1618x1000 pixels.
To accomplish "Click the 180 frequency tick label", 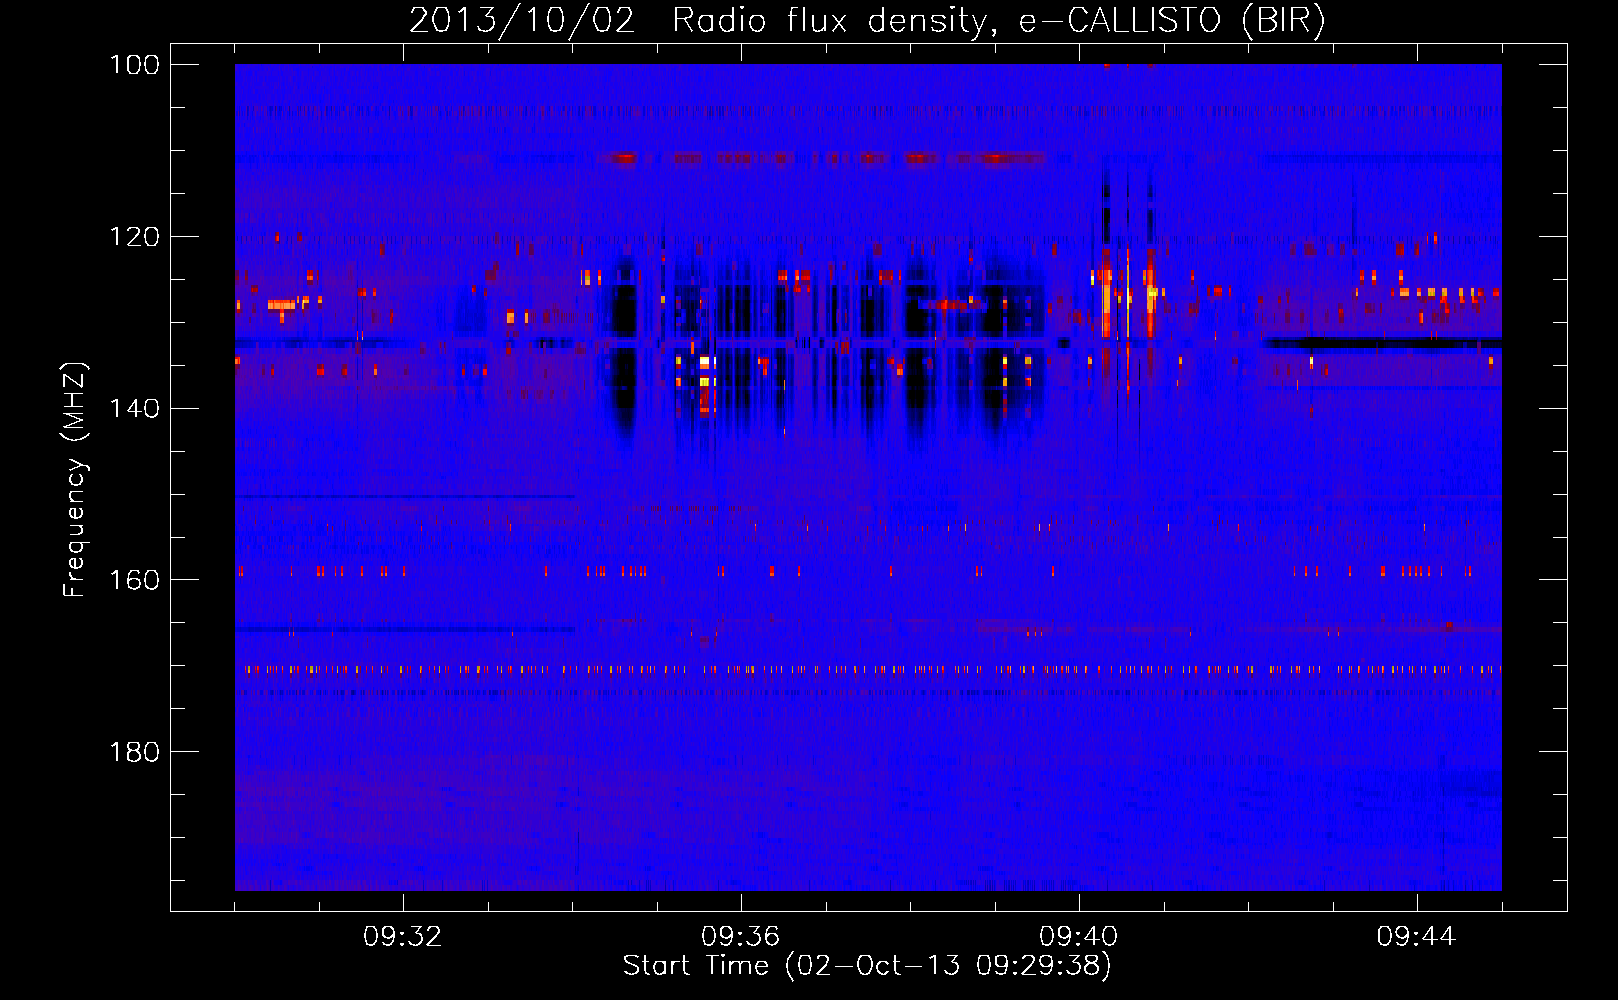I will coord(134,752).
